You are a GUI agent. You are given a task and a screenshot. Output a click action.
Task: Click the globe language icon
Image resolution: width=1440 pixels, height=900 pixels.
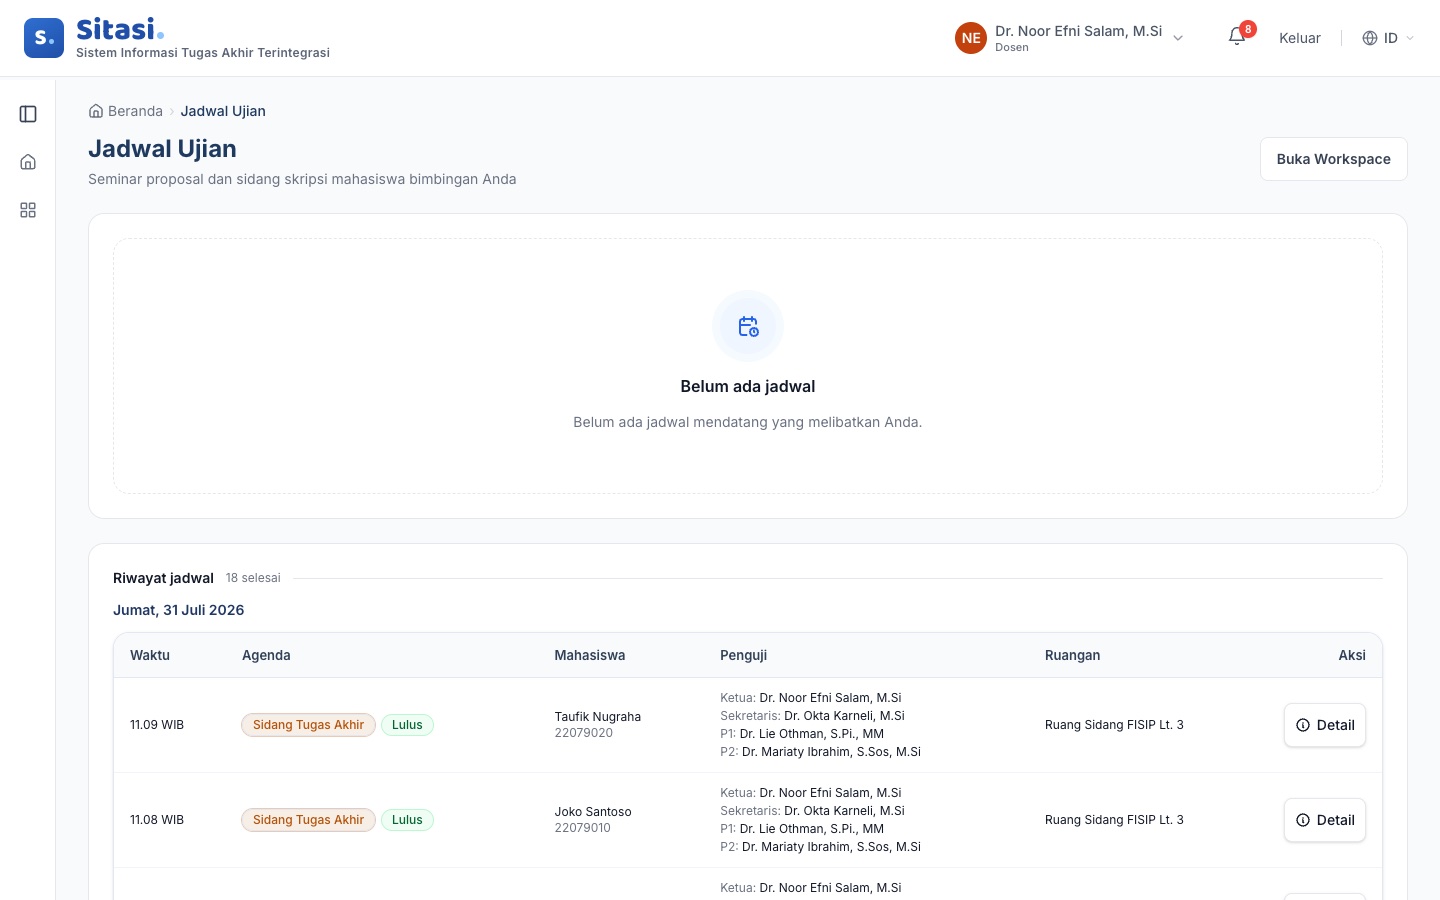tap(1370, 38)
